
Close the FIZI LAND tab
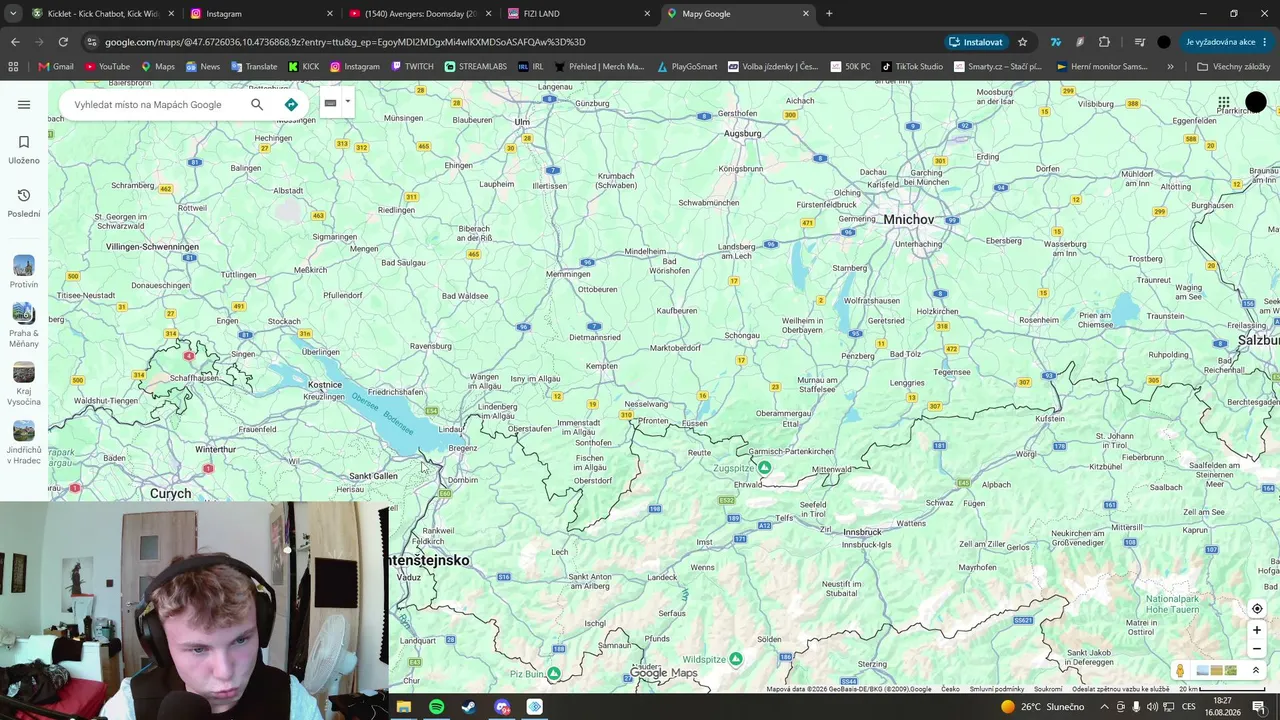(647, 13)
